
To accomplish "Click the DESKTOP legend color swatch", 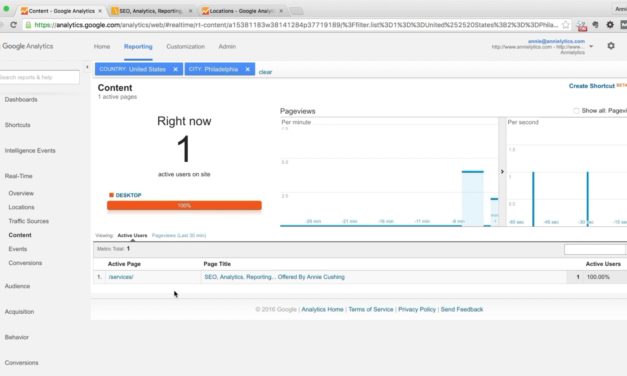I will (x=112, y=195).
